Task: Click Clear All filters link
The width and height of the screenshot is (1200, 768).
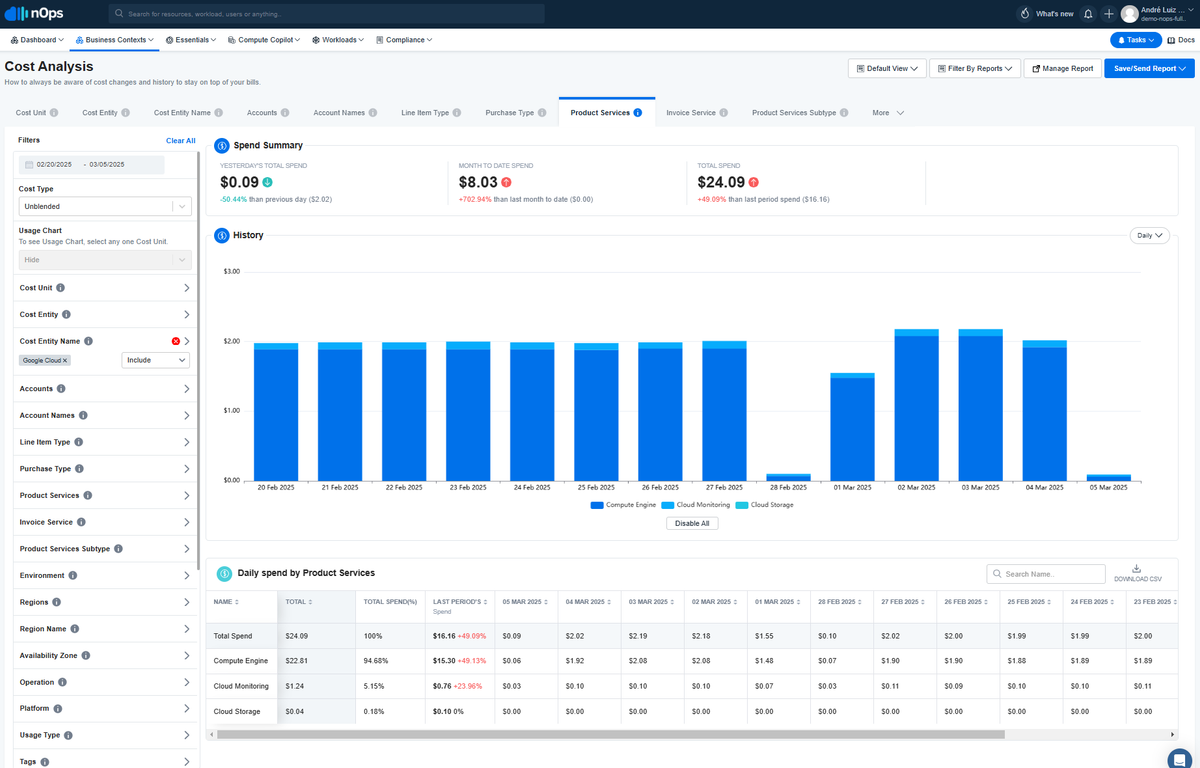Action: click(x=181, y=141)
